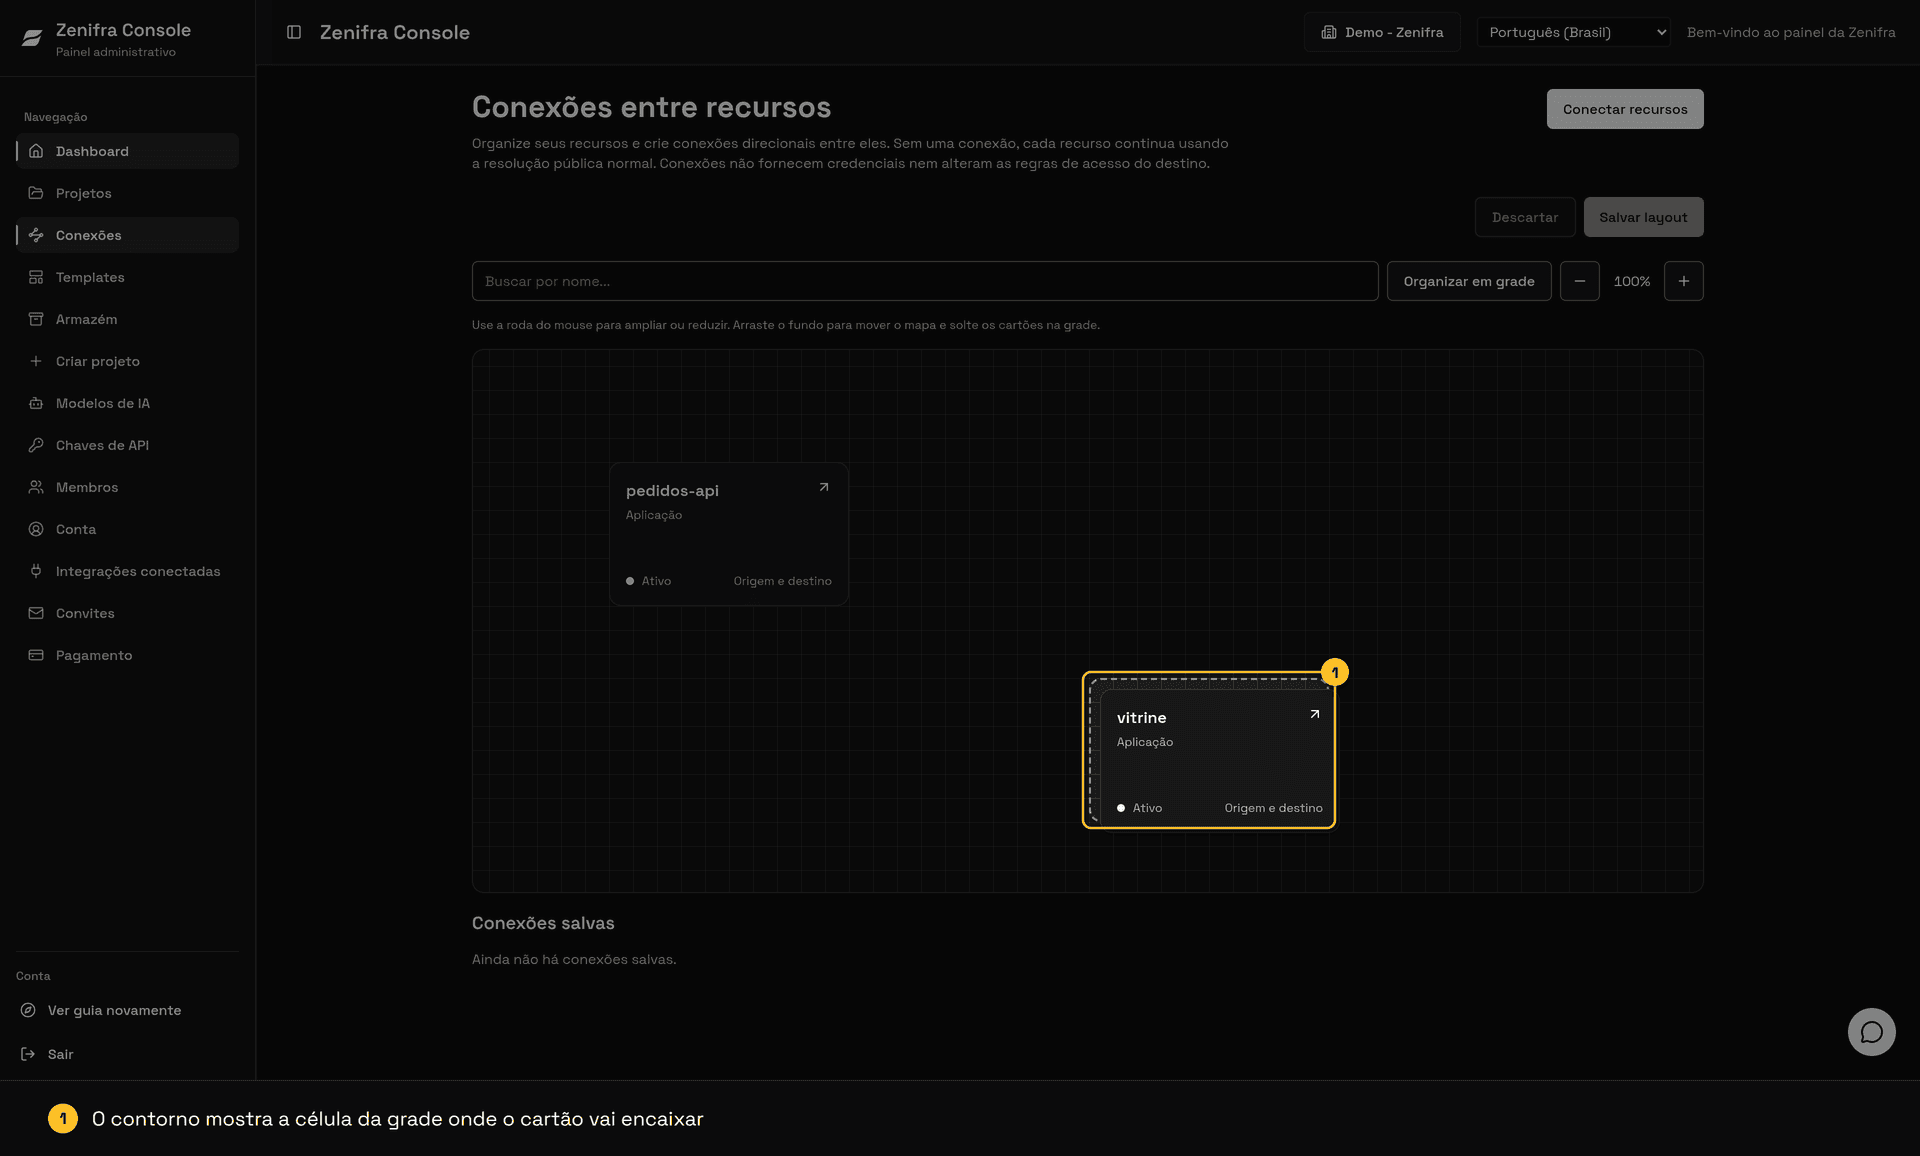
Task: Focus the Buscar por nome search field
Action: coord(925,281)
